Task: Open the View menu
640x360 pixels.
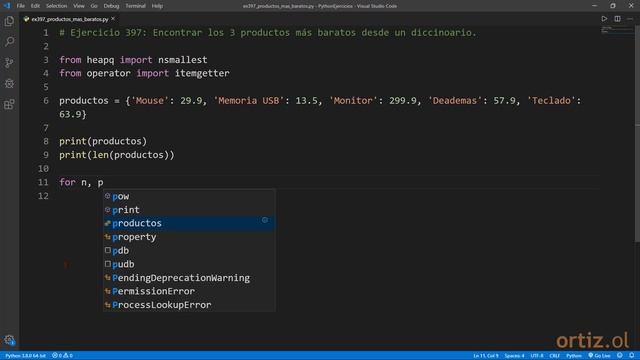Action: [79, 6]
